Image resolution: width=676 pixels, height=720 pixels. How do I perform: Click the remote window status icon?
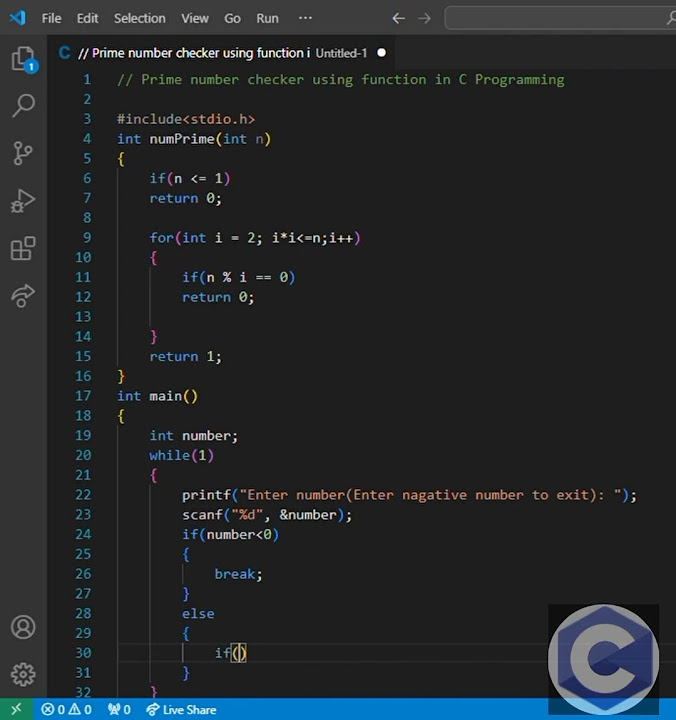click(16, 709)
